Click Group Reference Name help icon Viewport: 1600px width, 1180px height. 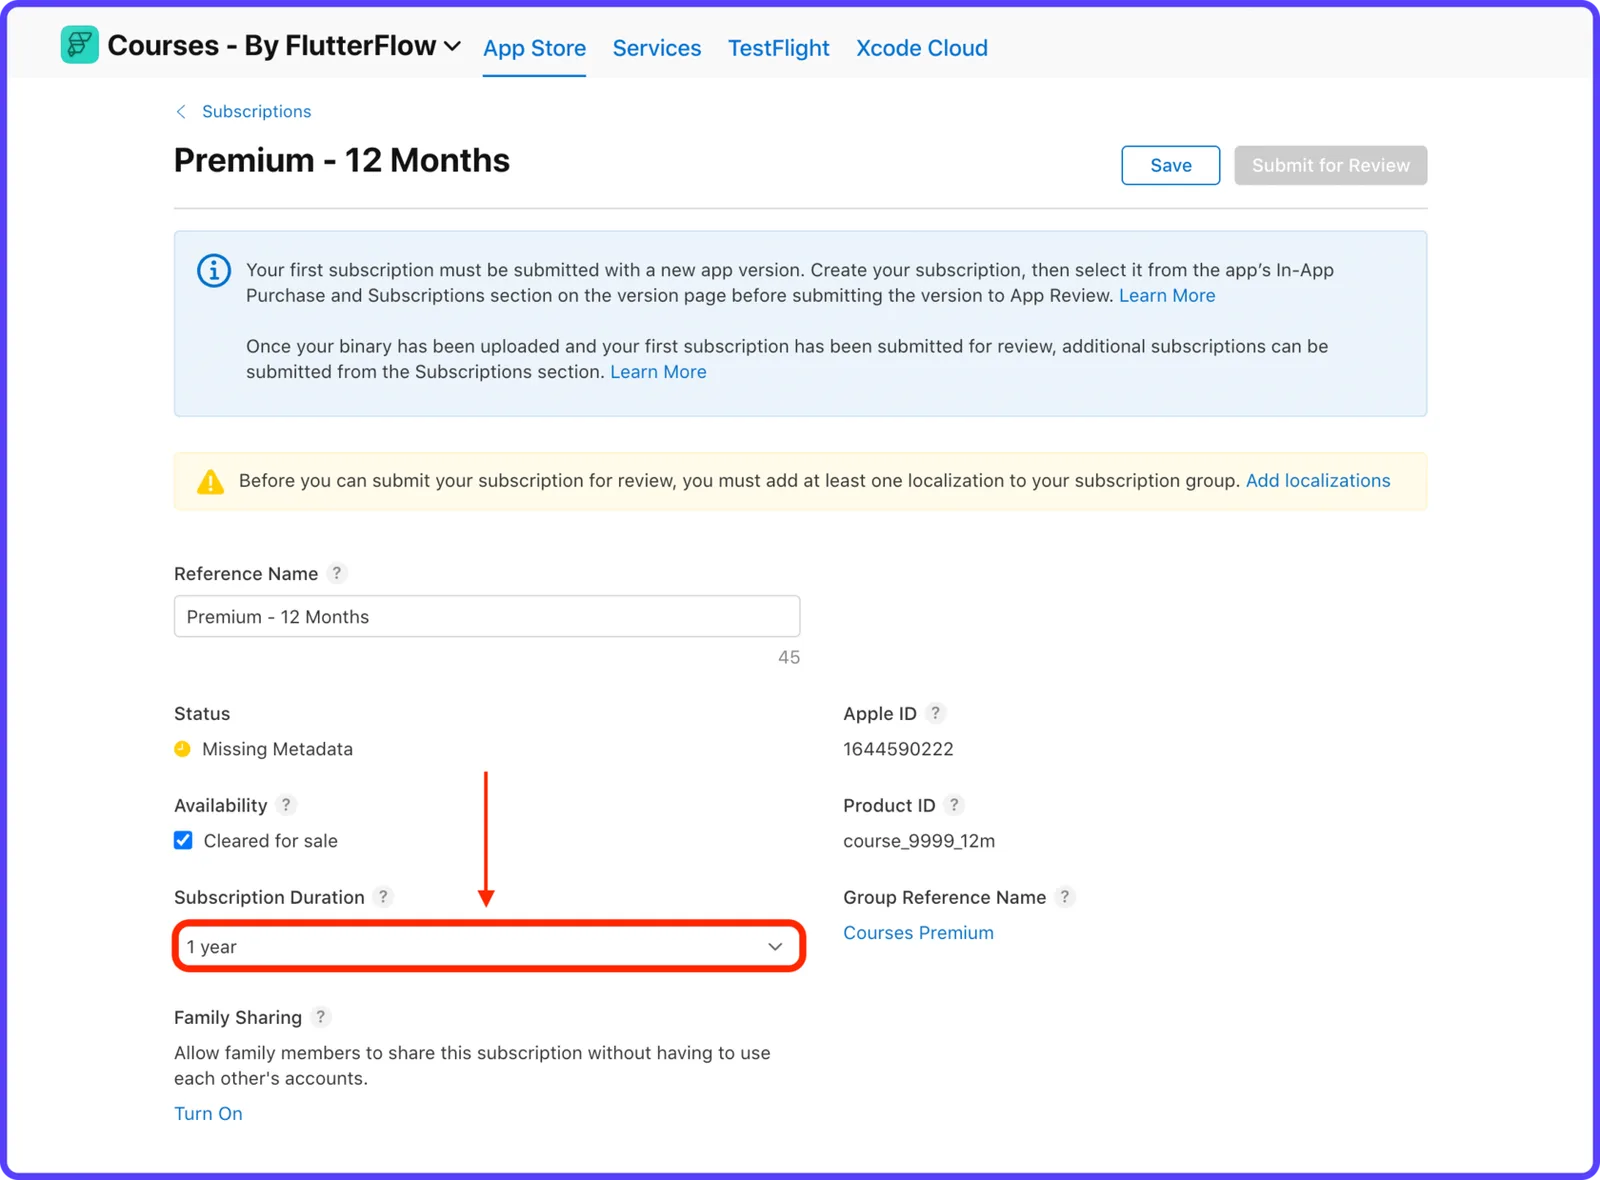tap(1065, 897)
